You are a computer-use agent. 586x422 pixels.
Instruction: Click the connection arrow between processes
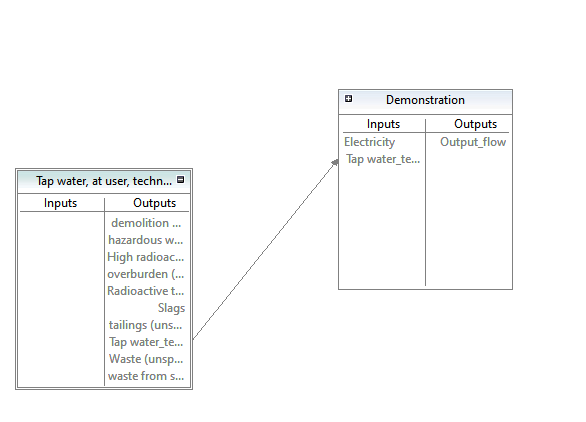point(266,250)
